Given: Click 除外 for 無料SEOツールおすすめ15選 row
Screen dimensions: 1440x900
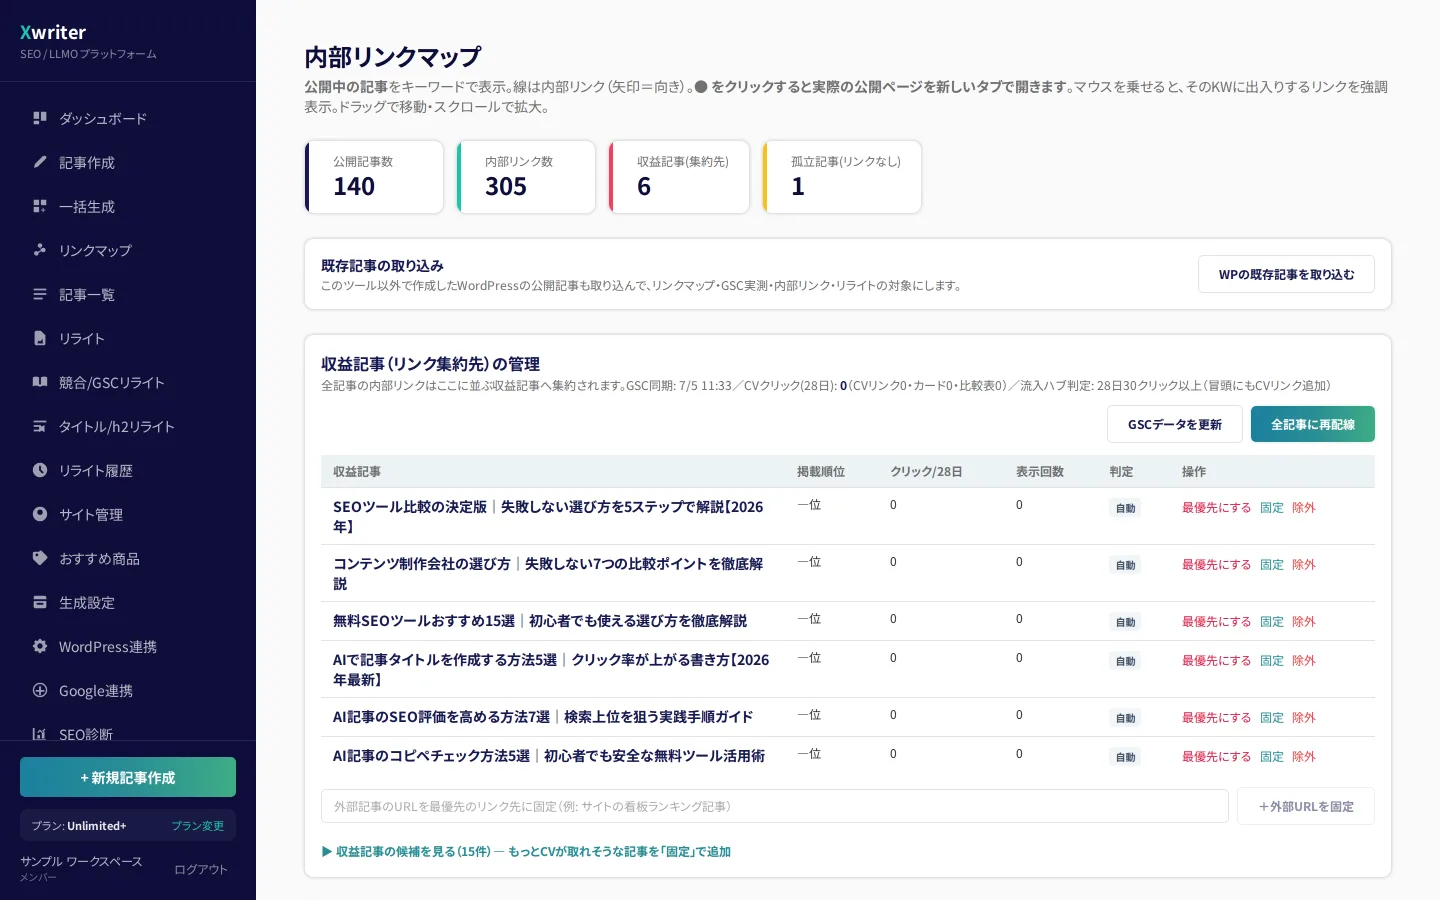Looking at the screenshot, I should 1304,622.
